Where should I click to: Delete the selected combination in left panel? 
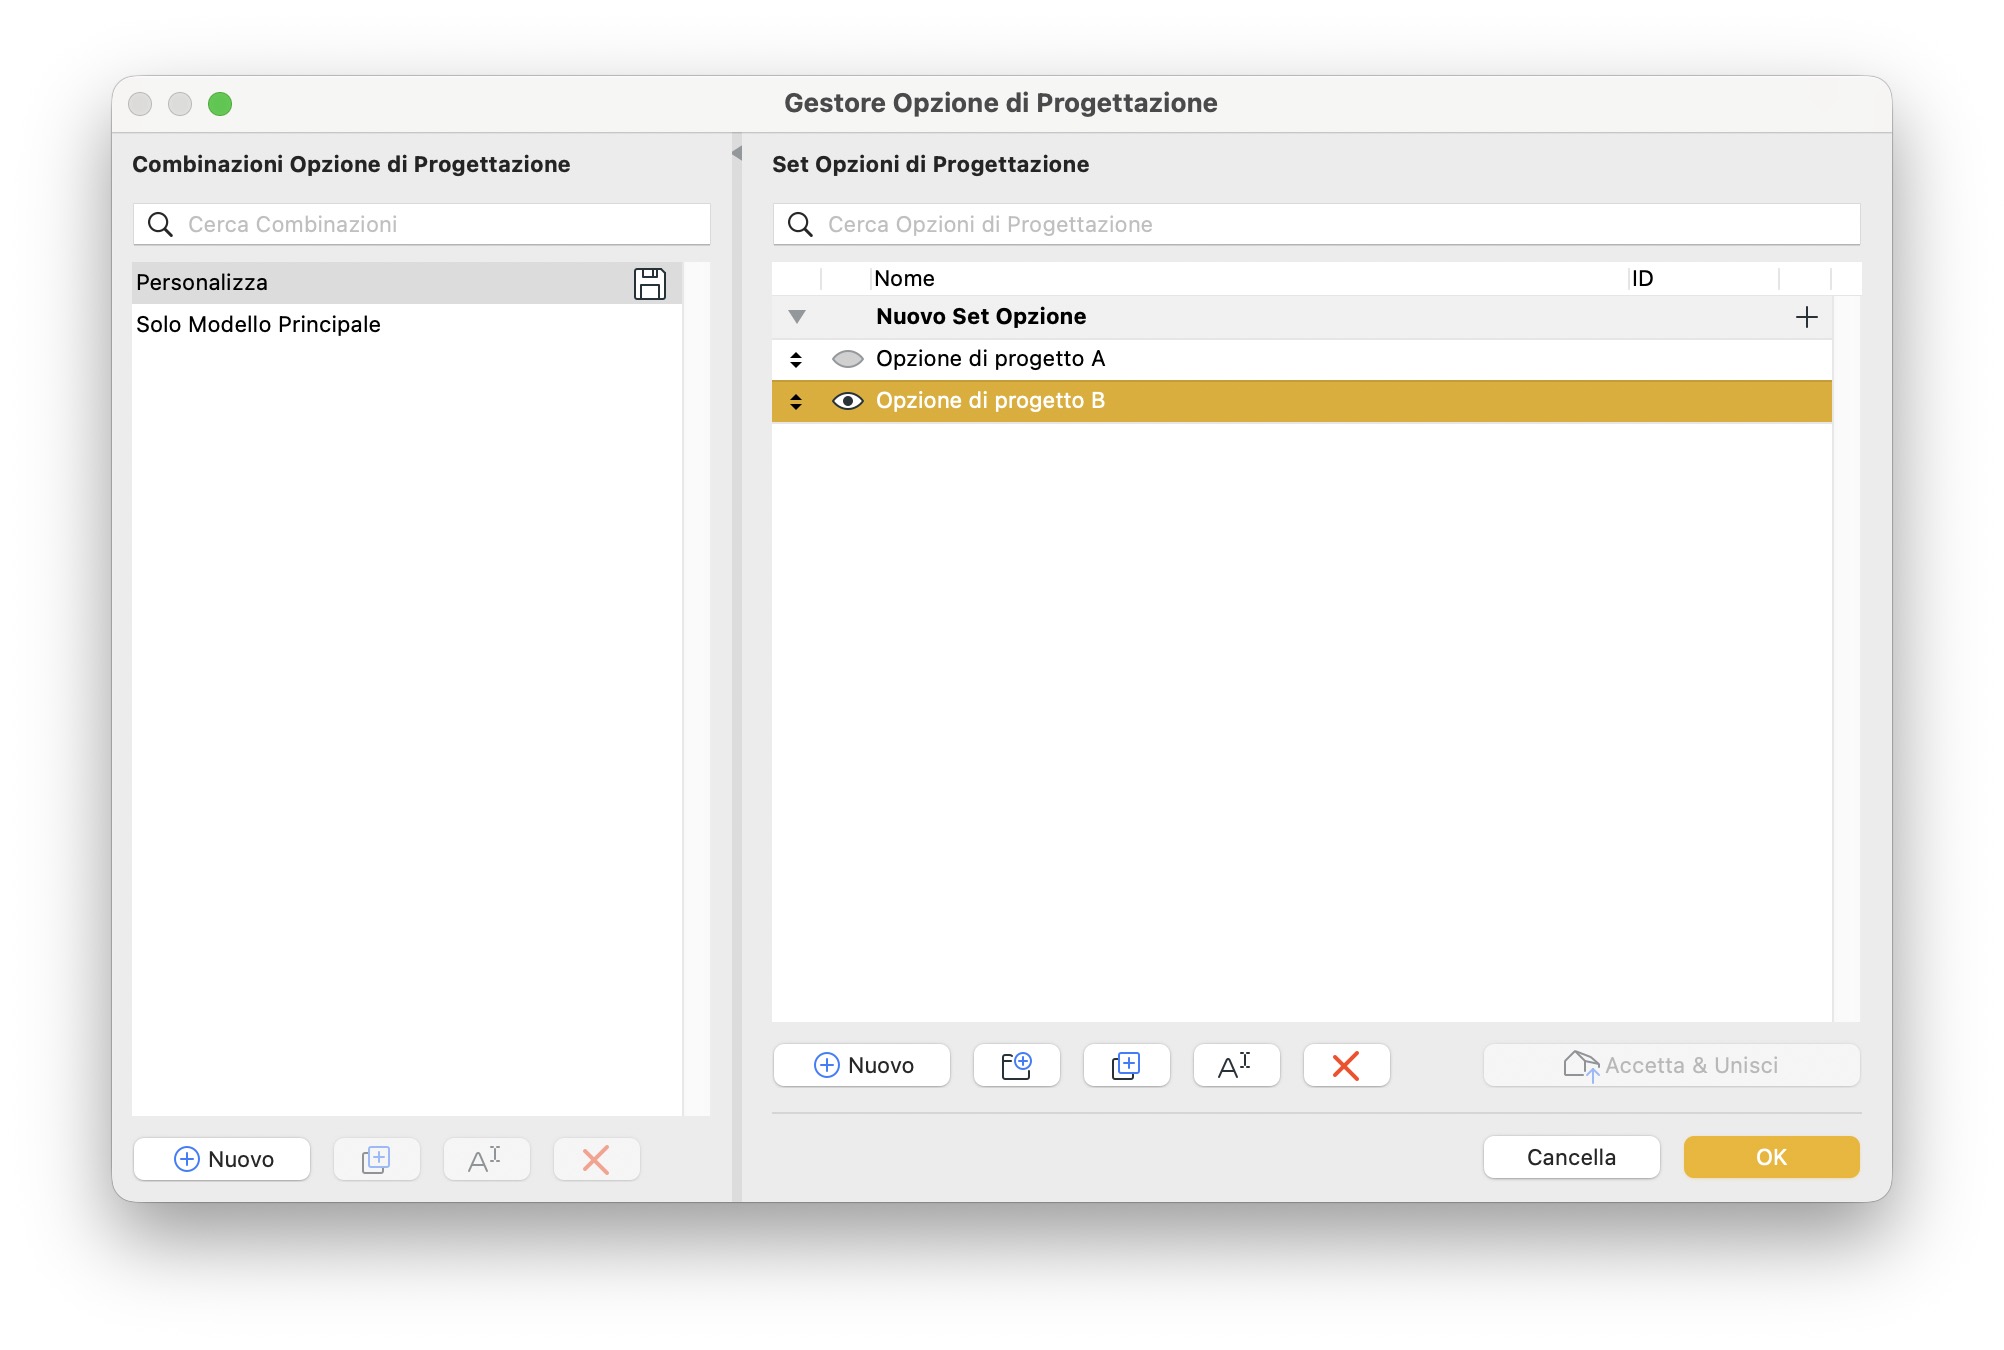coord(596,1159)
